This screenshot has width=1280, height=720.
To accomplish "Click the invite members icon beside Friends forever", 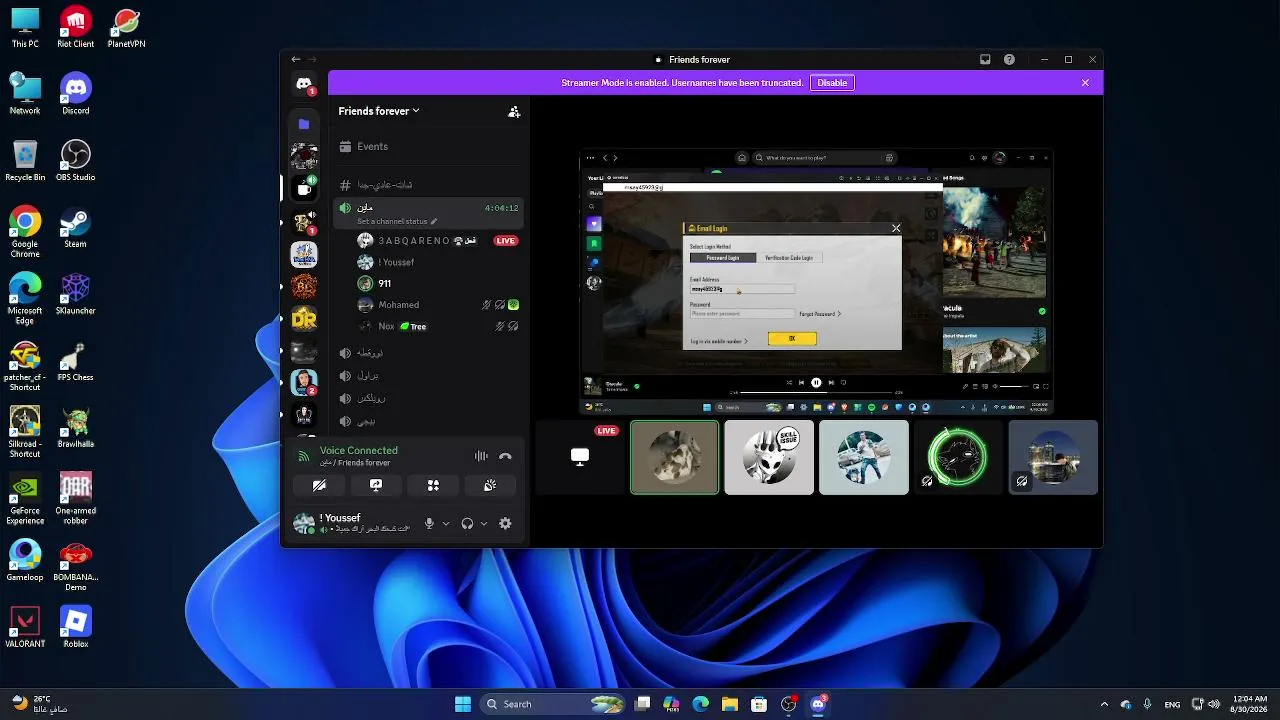I will pyautogui.click(x=514, y=112).
